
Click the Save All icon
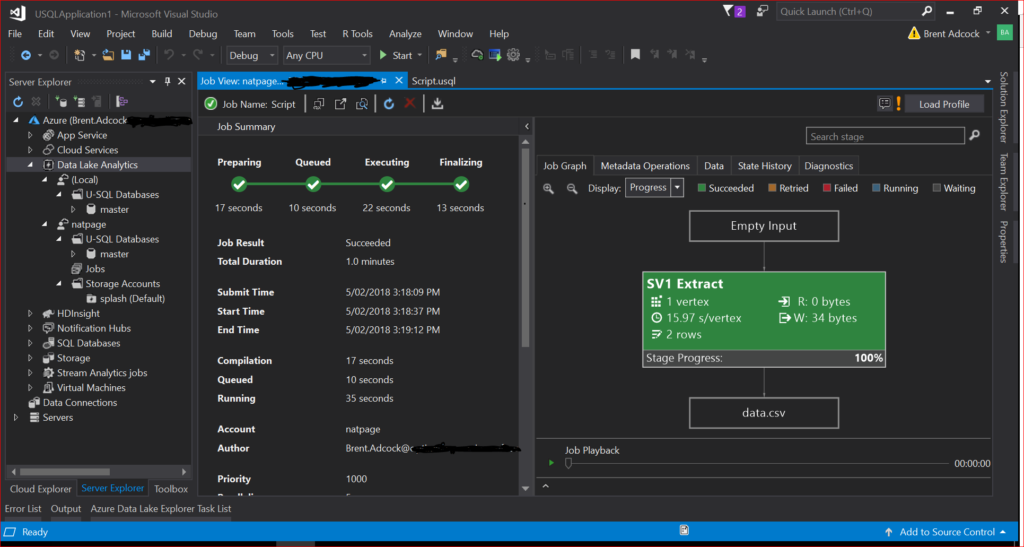(x=144, y=55)
